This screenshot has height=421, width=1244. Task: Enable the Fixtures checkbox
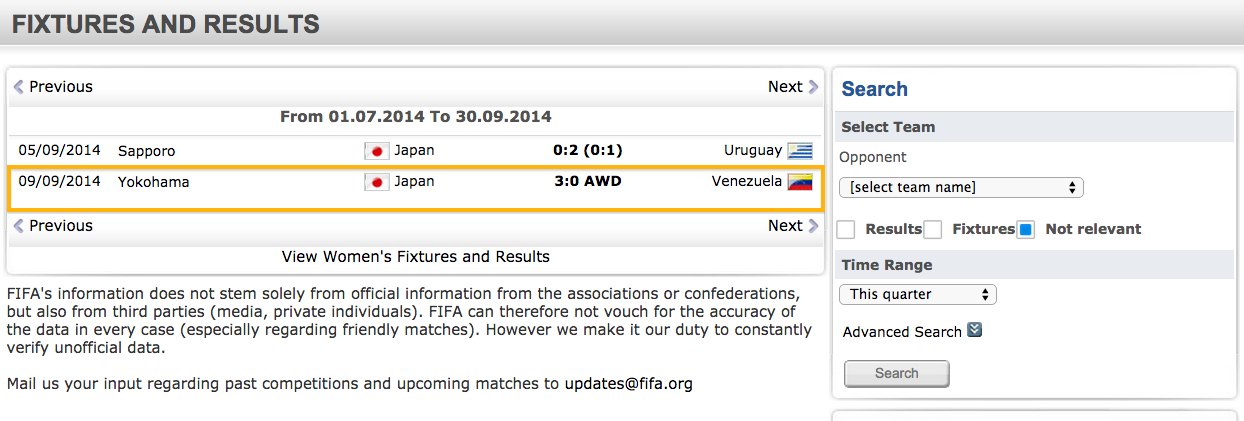click(x=933, y=230)
